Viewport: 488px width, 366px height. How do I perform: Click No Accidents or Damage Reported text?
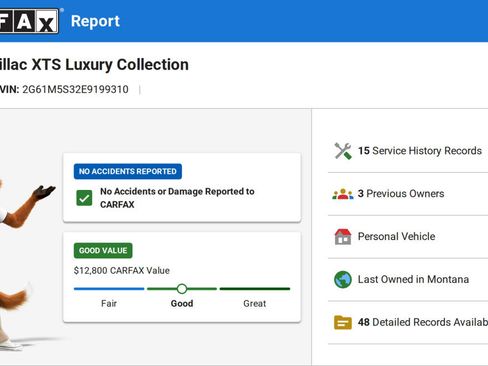(177, 198)
